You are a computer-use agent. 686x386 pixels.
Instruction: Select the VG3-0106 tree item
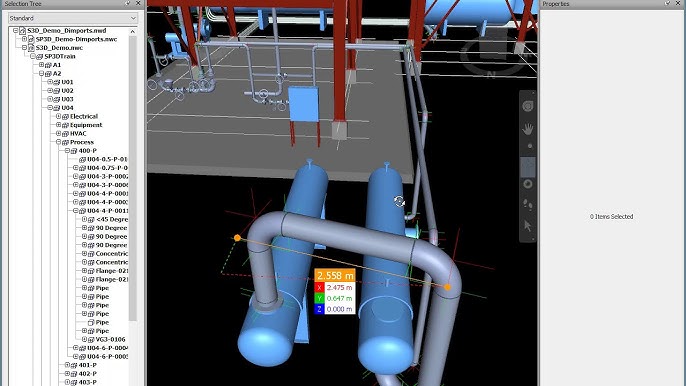pos(110,339)
